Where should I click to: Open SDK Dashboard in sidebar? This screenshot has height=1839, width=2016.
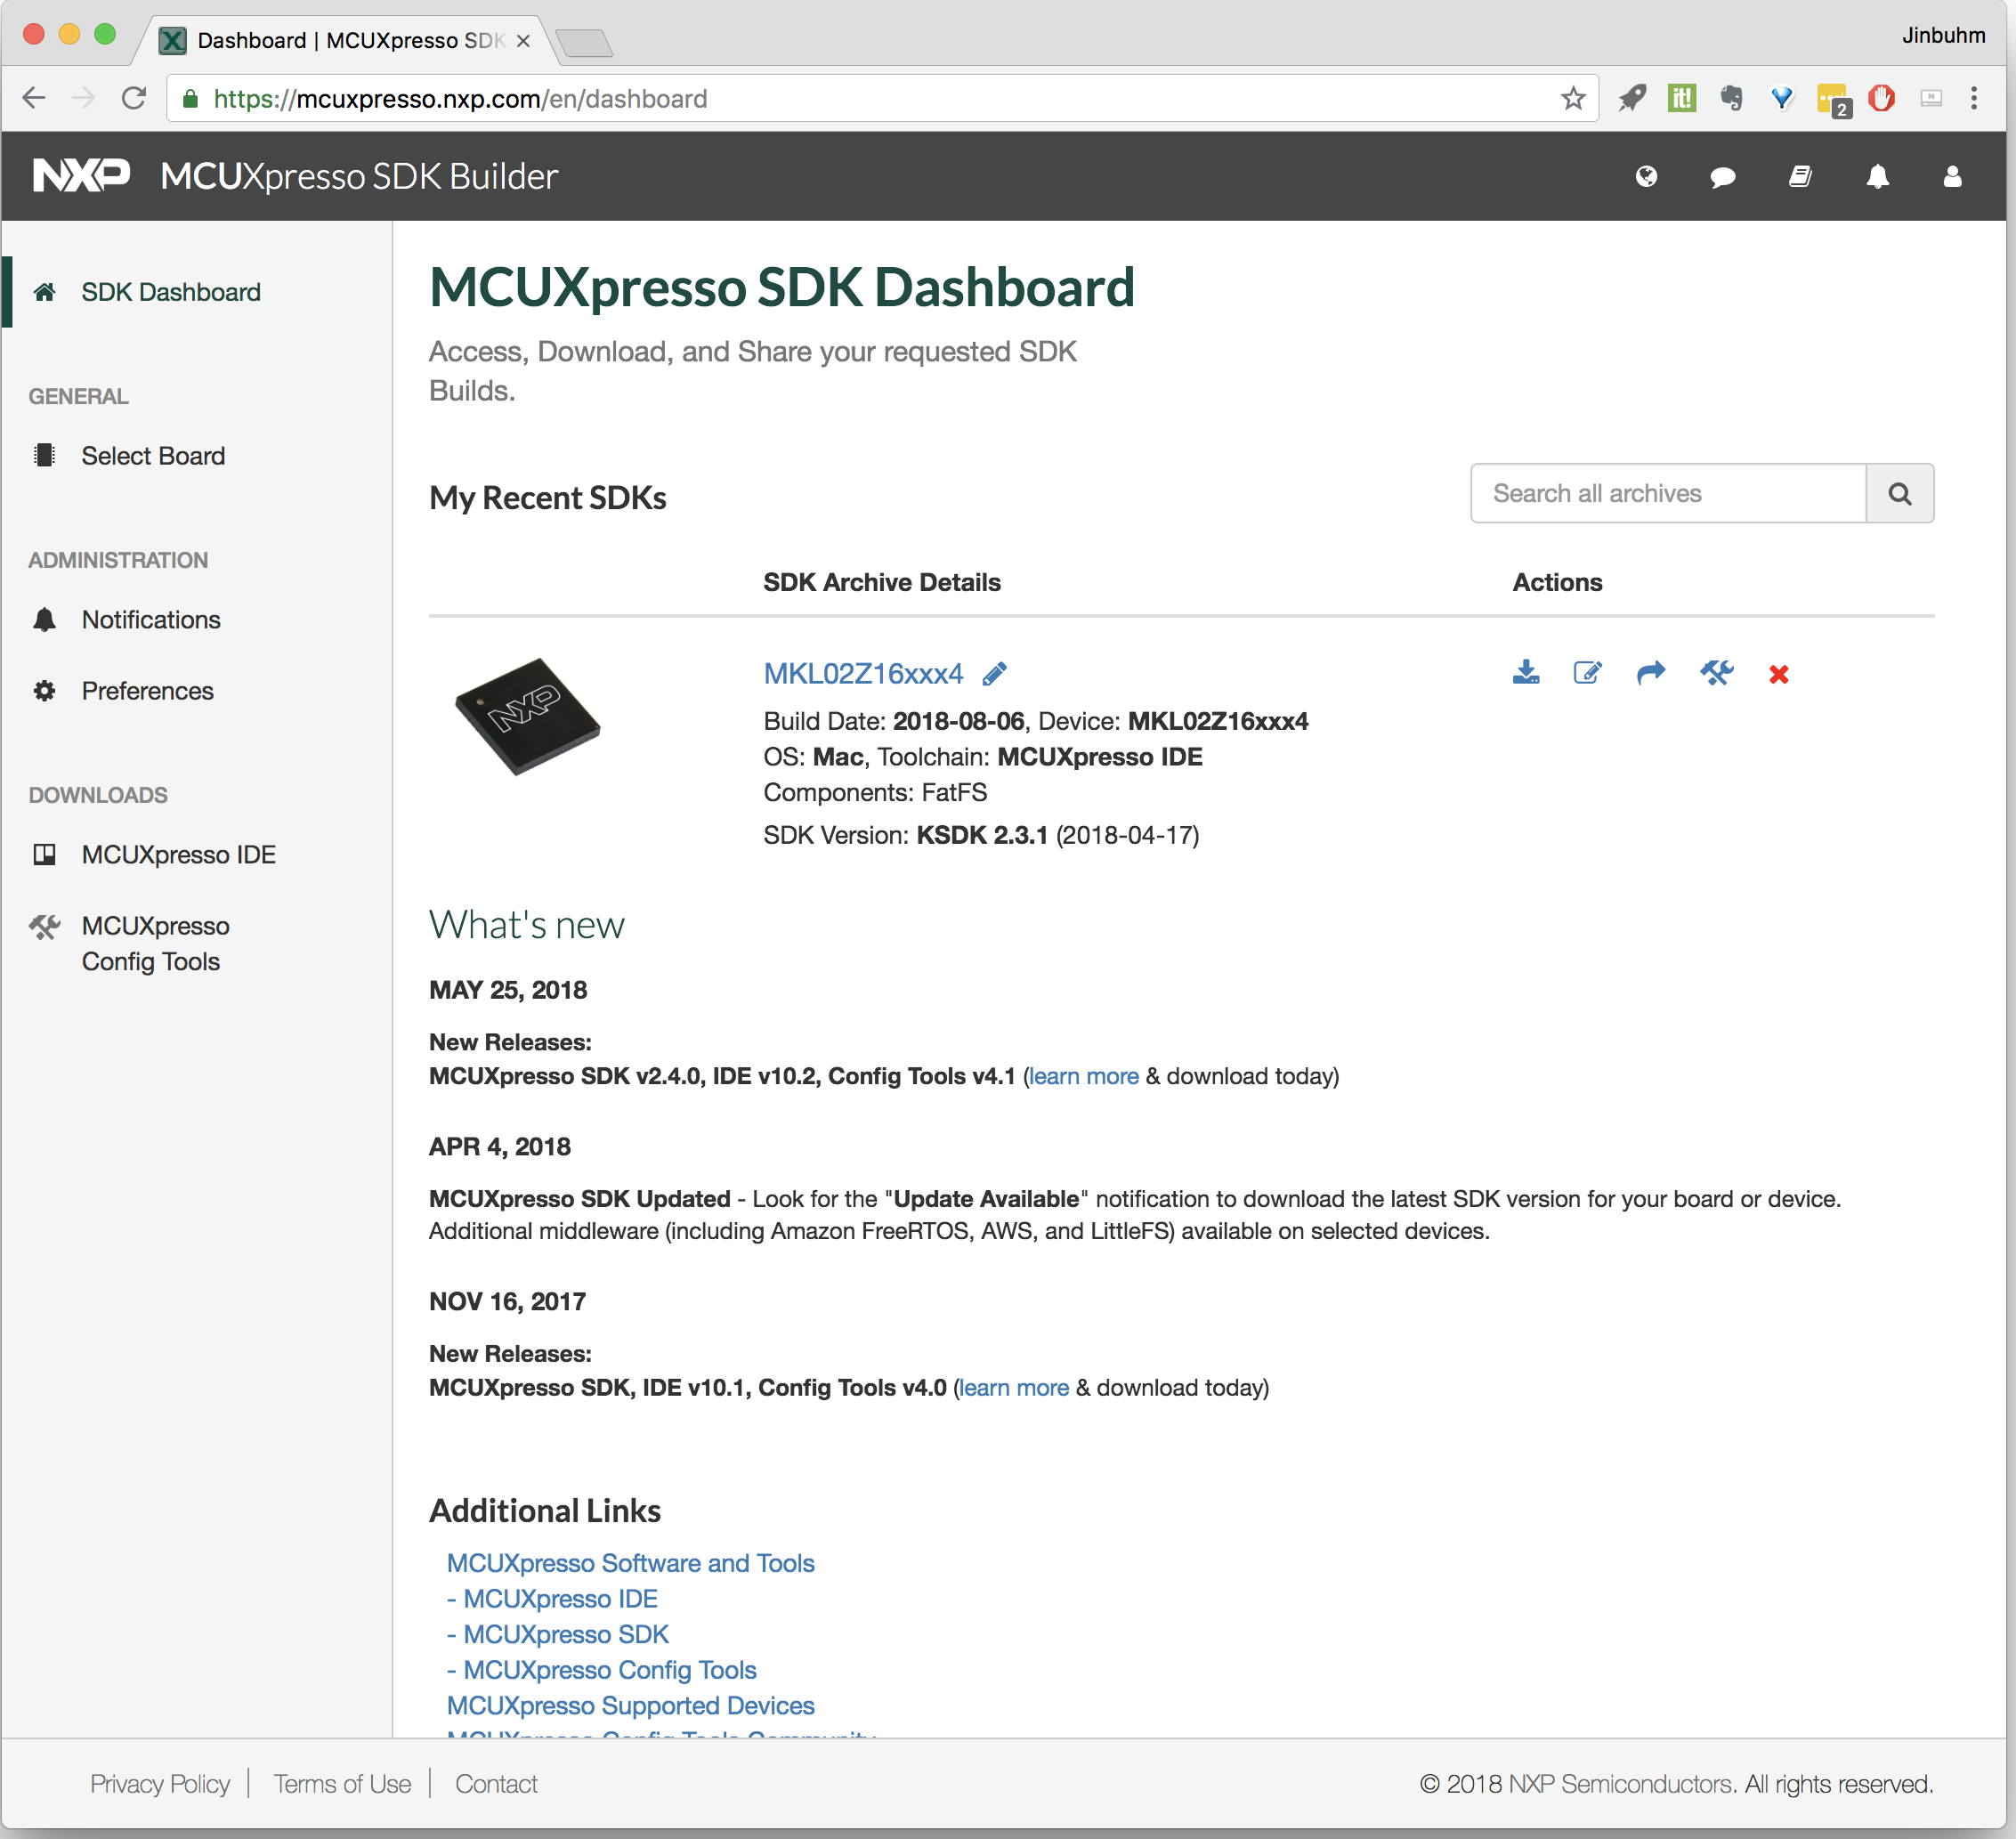coord(171,292)
